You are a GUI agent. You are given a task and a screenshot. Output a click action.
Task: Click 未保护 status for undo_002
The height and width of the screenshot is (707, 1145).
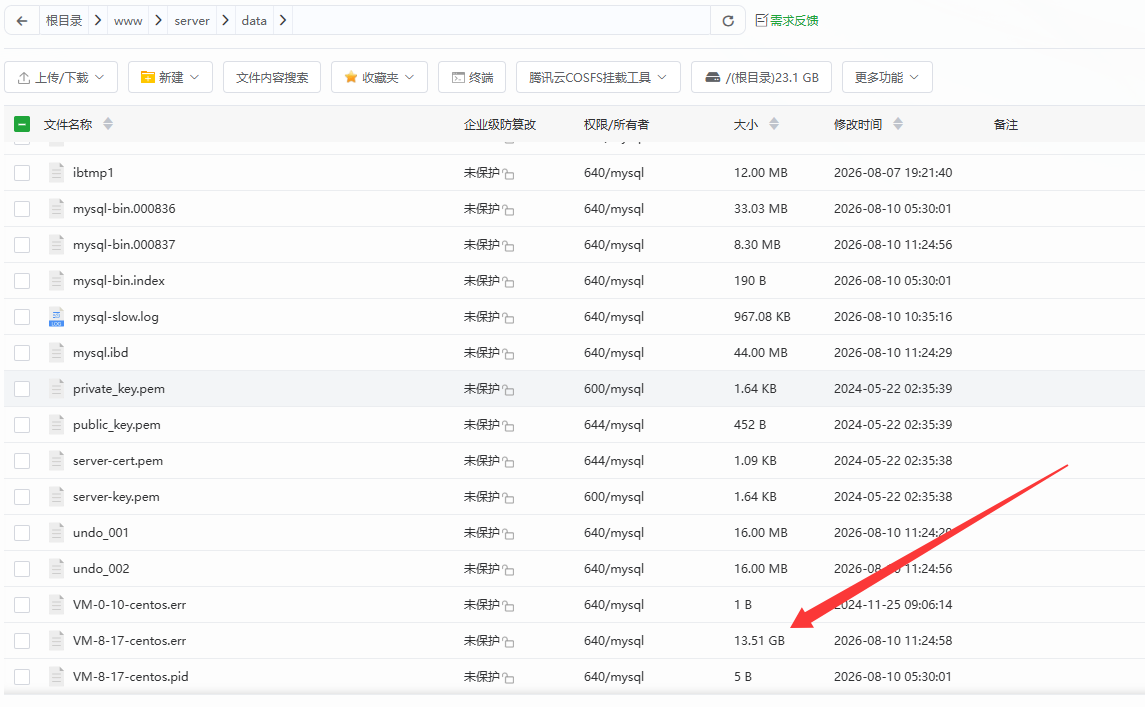click(x=482, y=568)
